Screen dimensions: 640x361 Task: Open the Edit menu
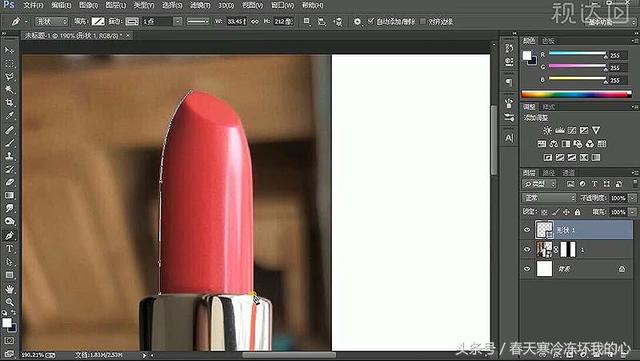(62, 5)
